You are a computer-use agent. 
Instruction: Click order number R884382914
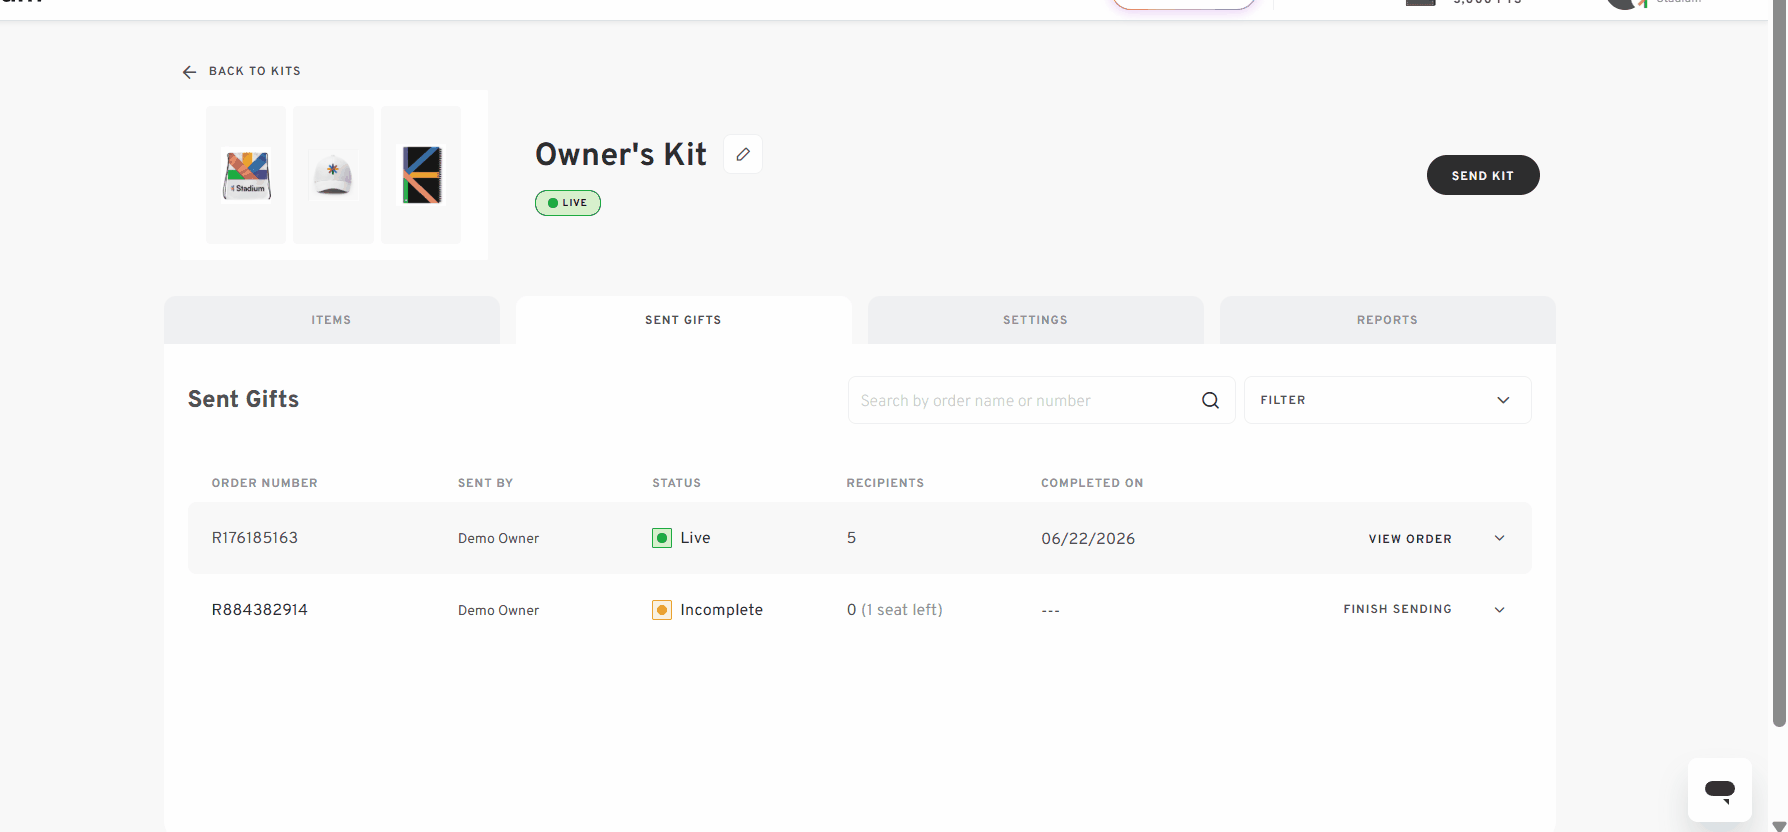(260, 610)
